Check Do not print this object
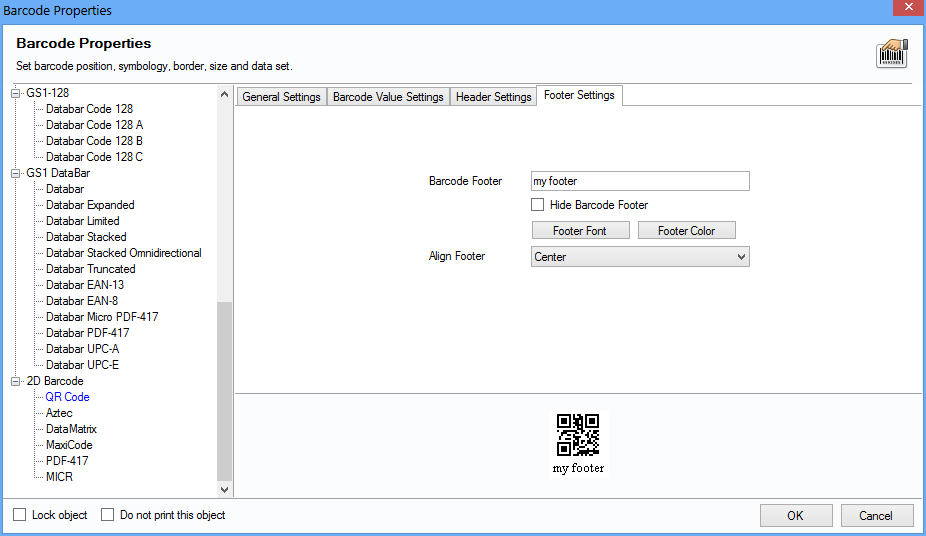Viewport: 926px width, 536px height. pyautogui.click(x=107, y=515)
